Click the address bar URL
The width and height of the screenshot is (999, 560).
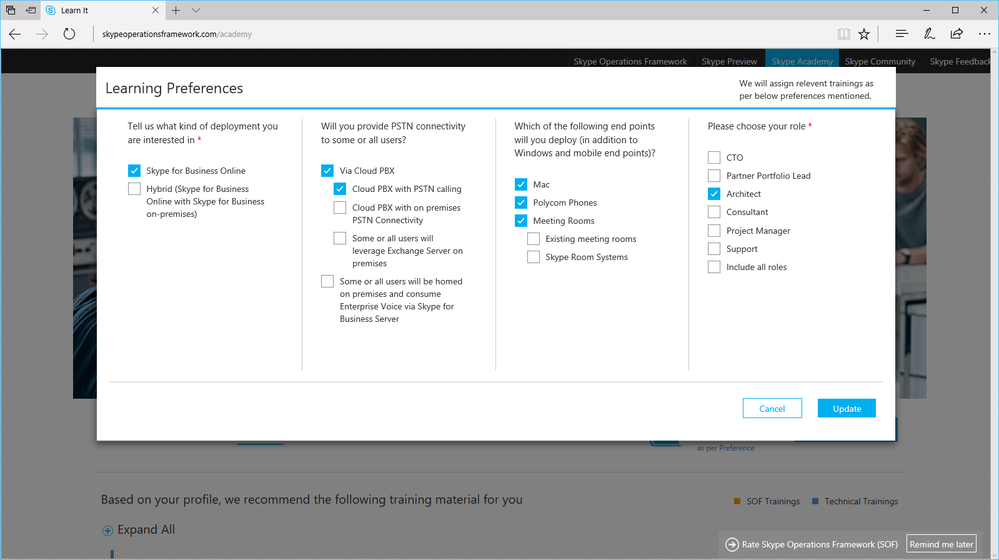pyautogui.click(x=177, y=34)
